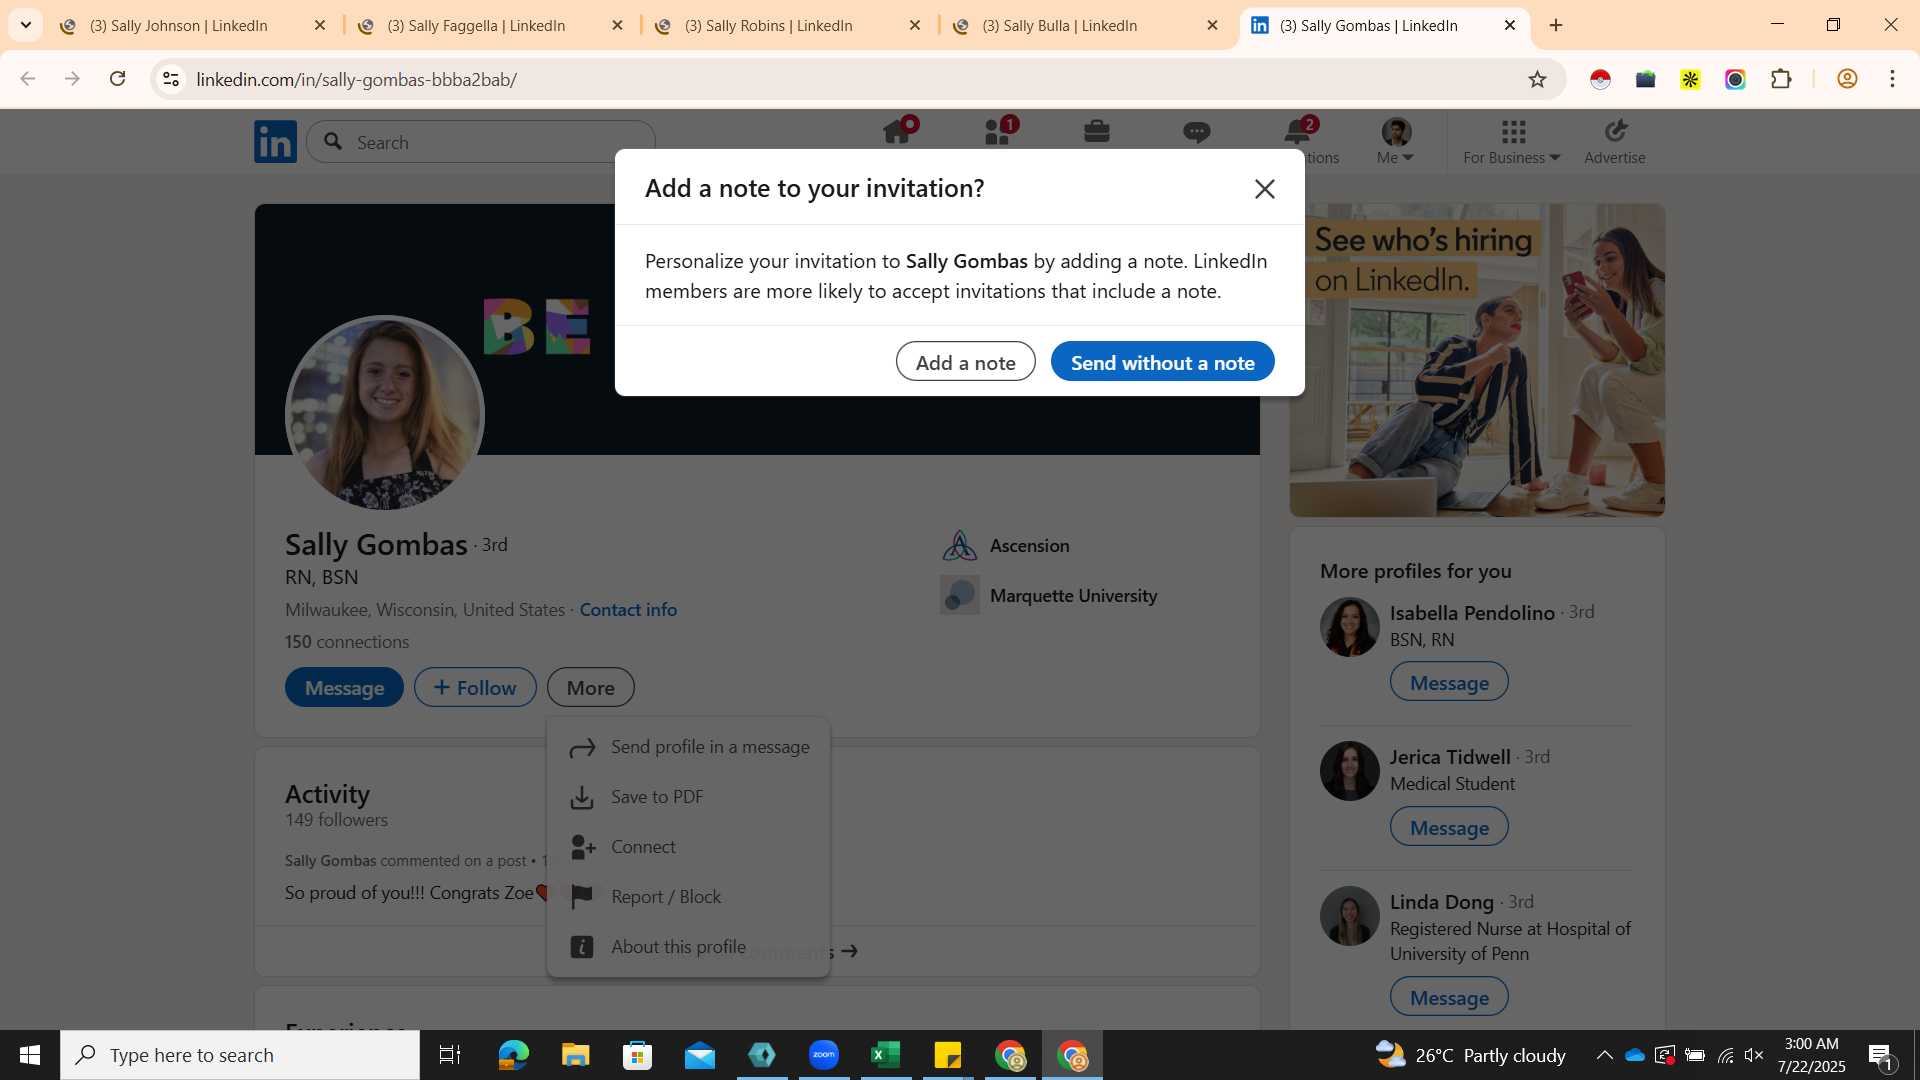The width and height of the screenshot is (1920, 1080).
Task: Open LinkedIn Home icon
Action: click(897, 132)
